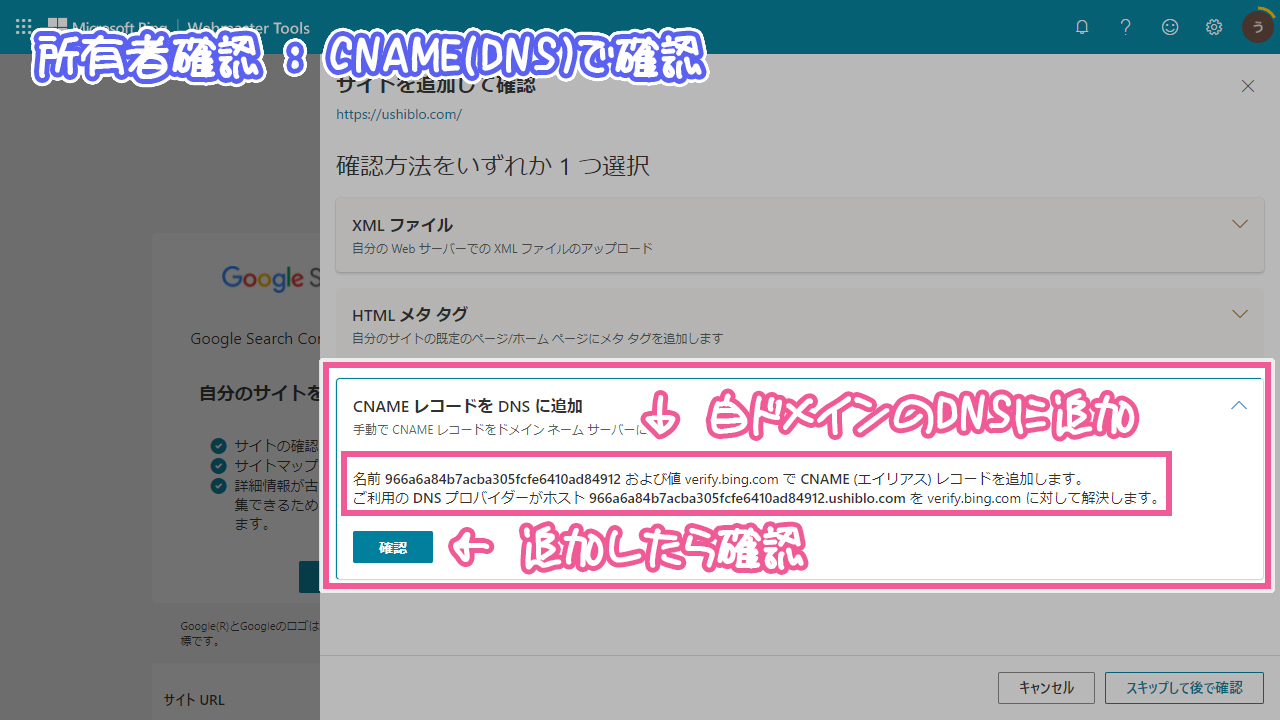Collapse the CNAME レコード section chevron
The width and height of the screenshot is (1280, 720).
(x=1239, y=406)
